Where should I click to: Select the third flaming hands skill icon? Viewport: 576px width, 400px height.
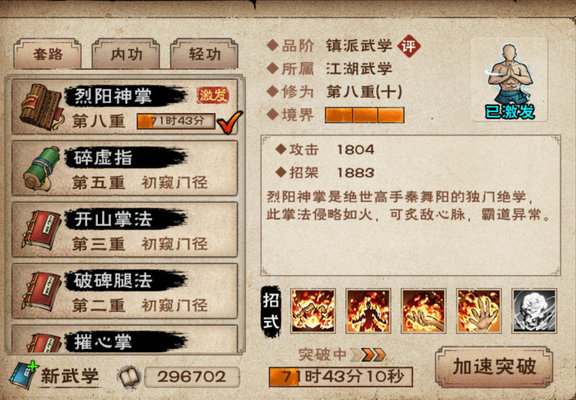point(424,311)
